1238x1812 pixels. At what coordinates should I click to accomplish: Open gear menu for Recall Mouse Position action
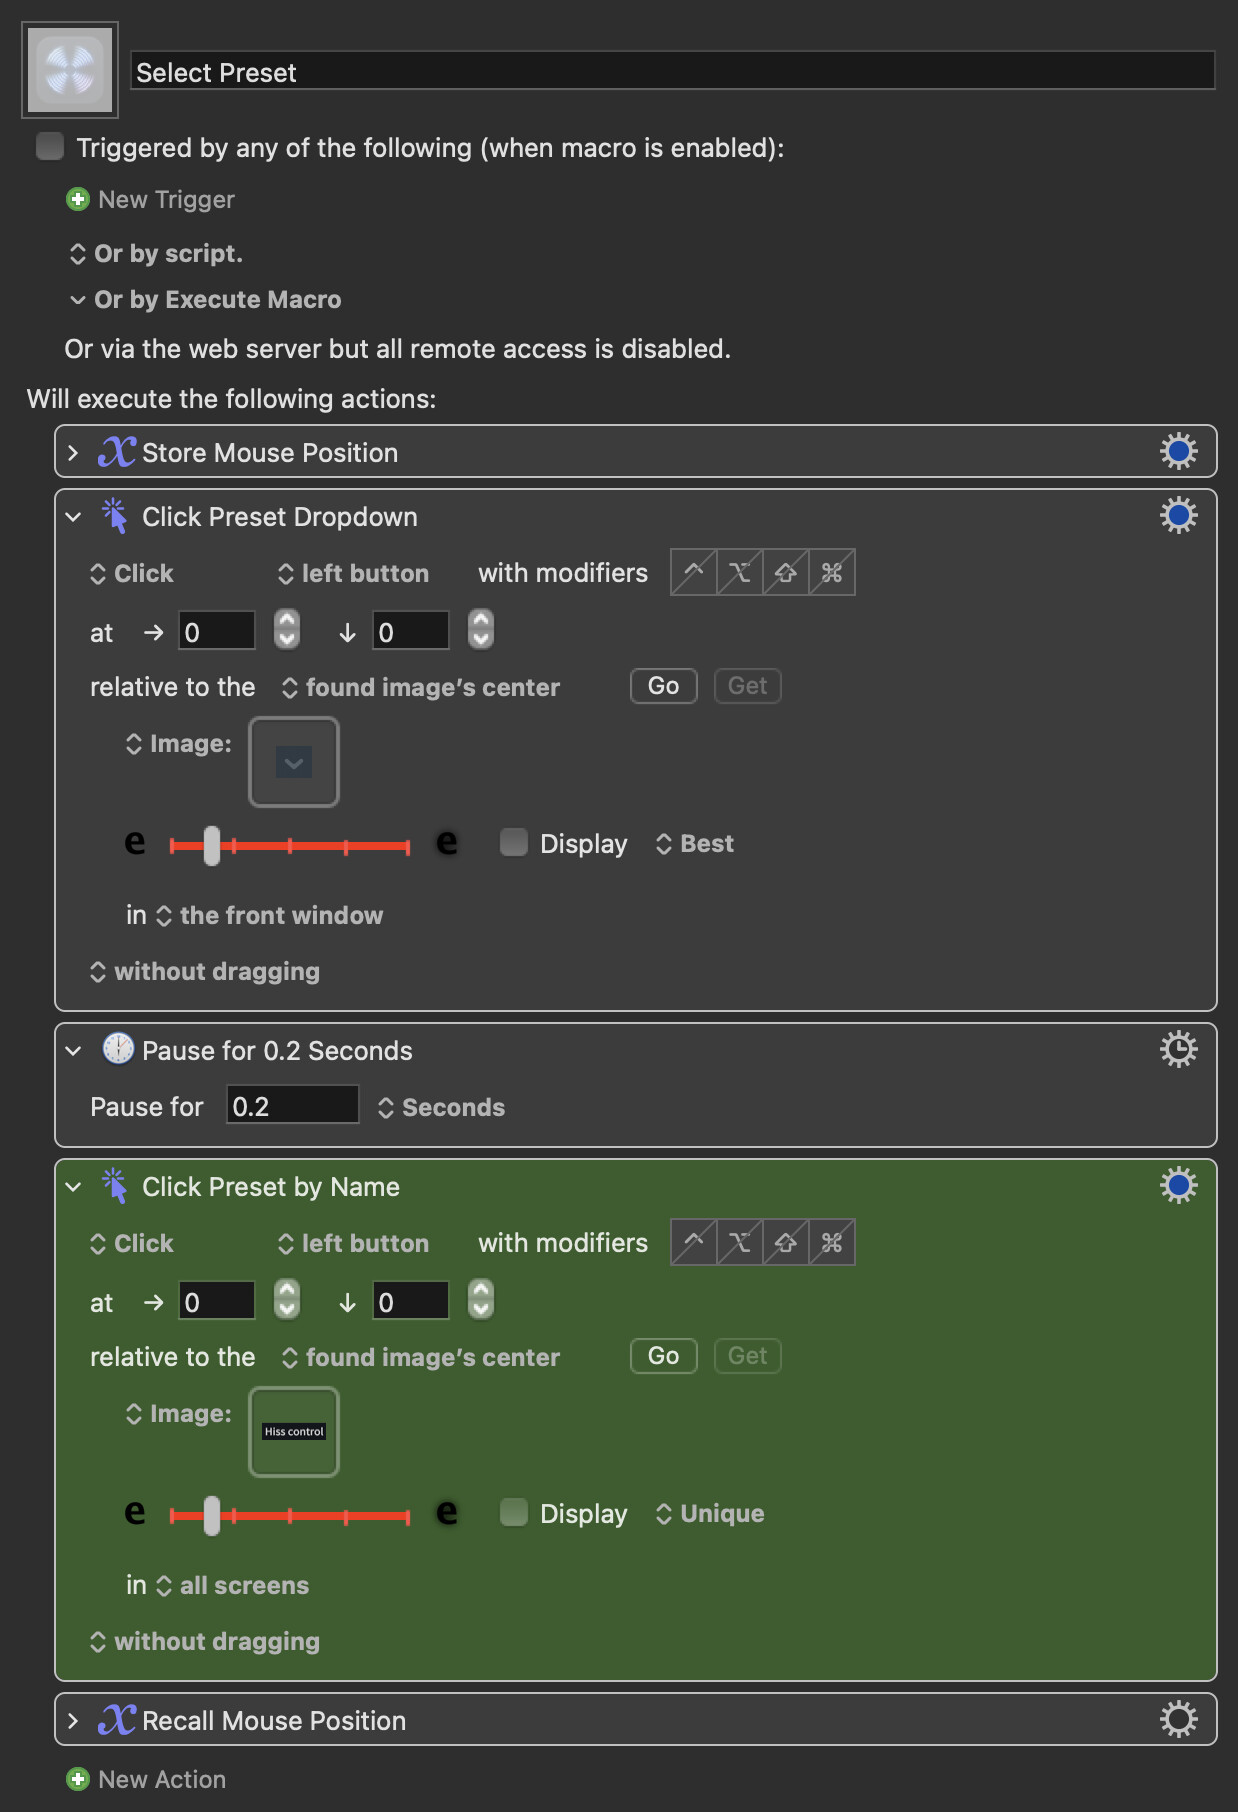coord(1178,1720)
